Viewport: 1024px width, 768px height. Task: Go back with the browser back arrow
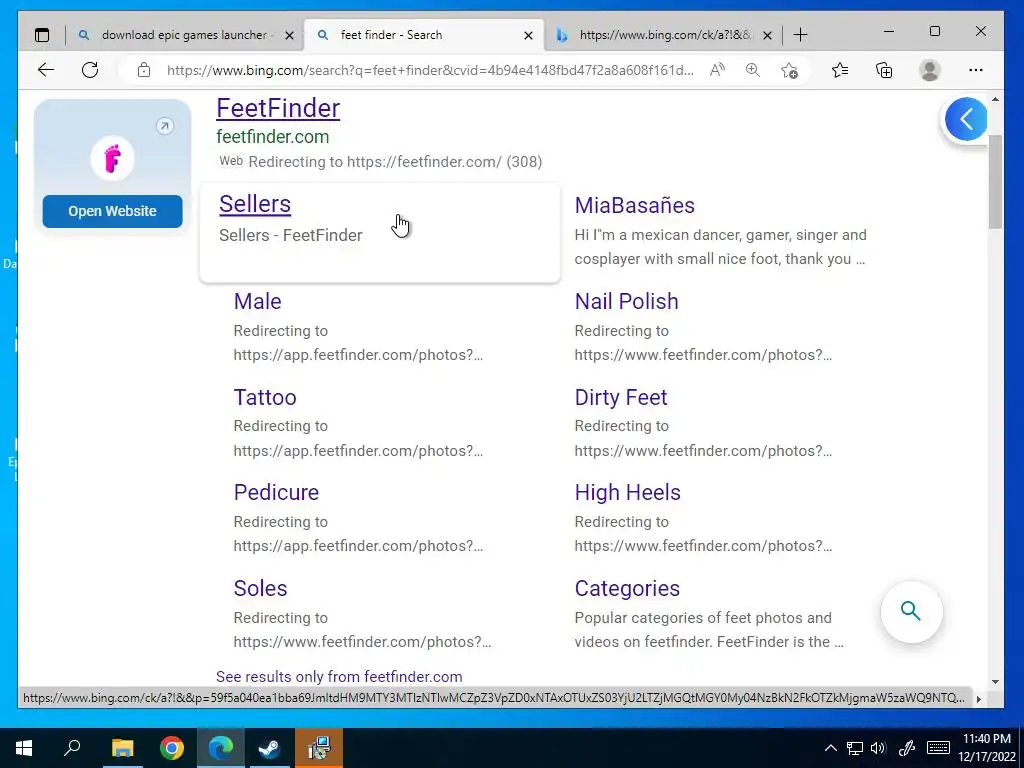pos(46,70)
